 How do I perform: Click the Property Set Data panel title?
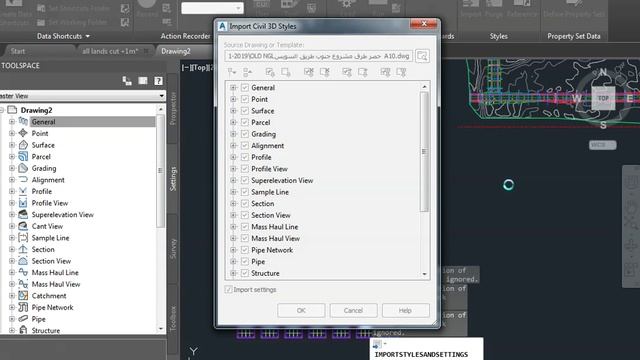point(573,36)
